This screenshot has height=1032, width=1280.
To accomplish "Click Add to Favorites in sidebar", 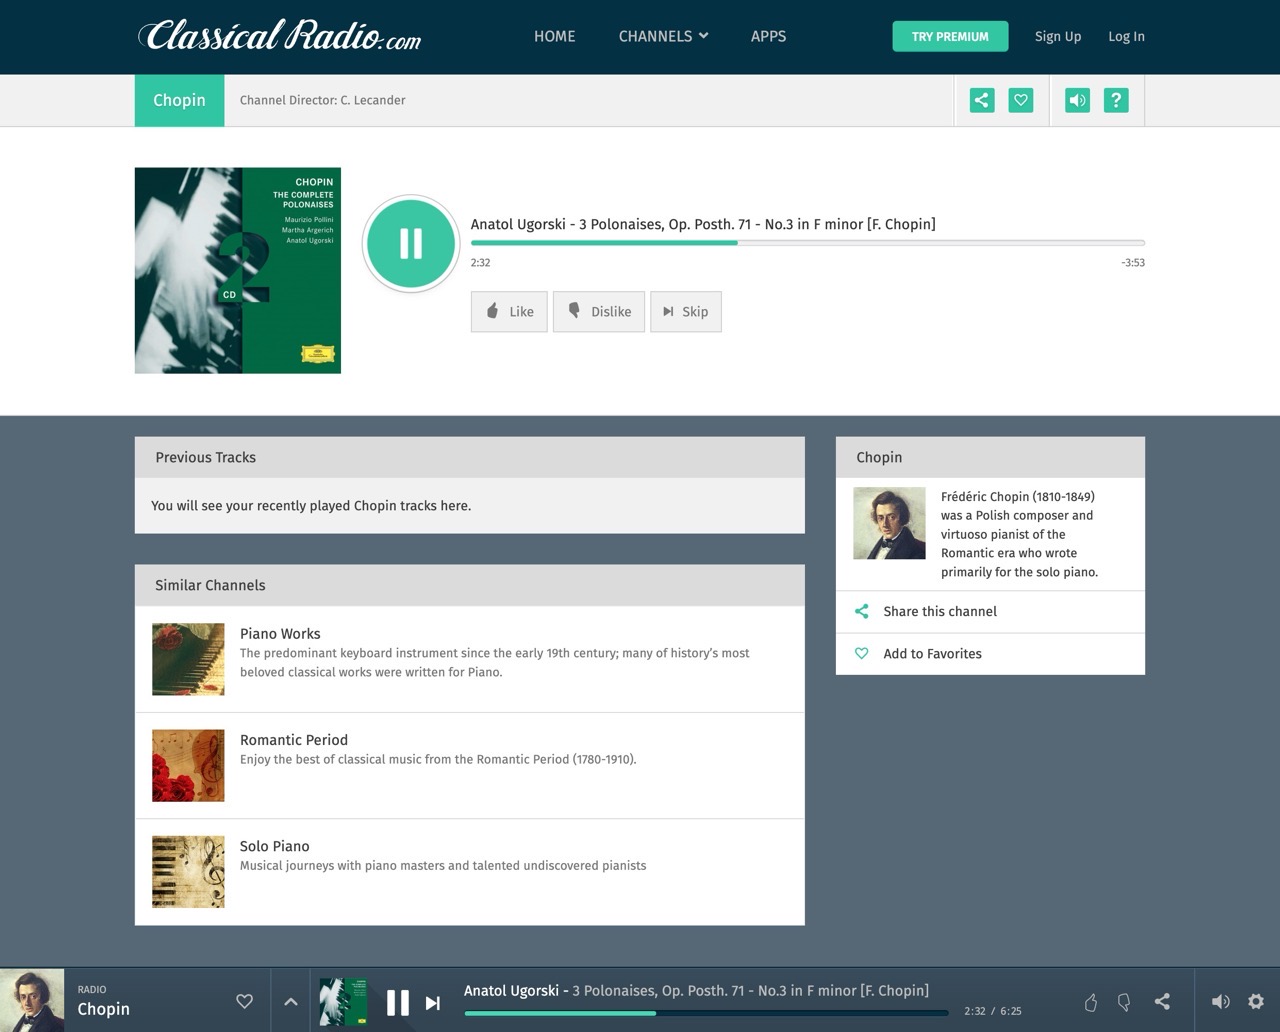I will pyautogui.click(x=990, y=653).
